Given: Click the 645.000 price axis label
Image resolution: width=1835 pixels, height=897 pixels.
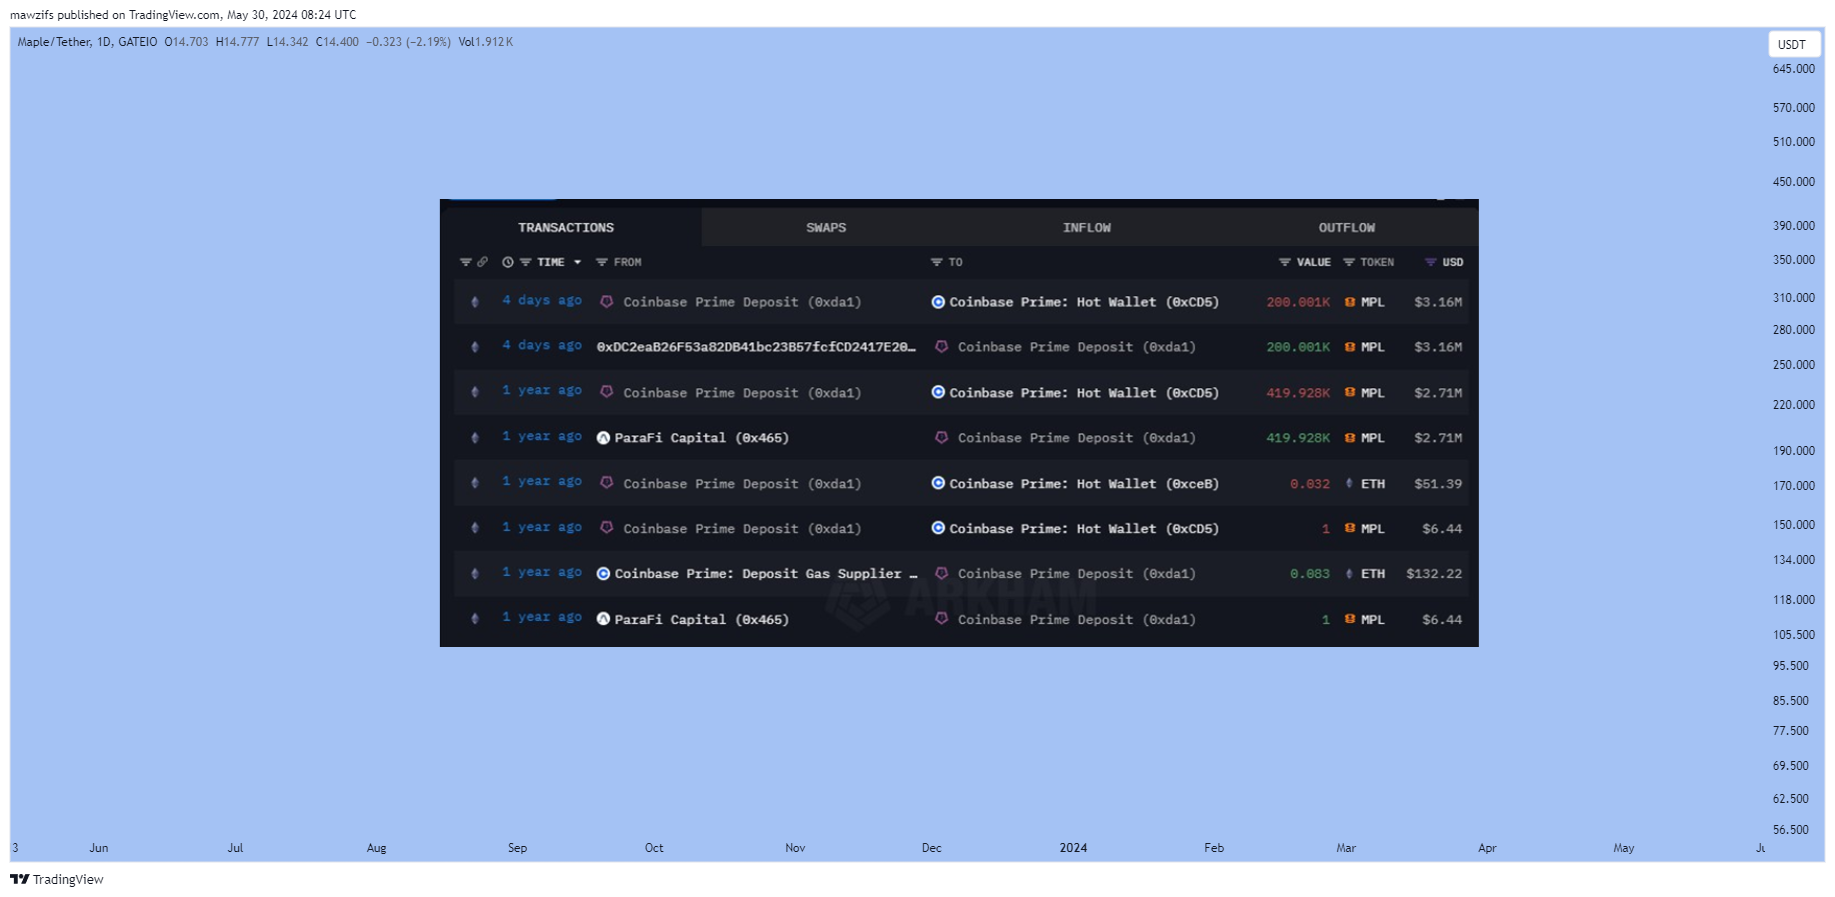Looking at the screenshot, I should (1794, 69).
